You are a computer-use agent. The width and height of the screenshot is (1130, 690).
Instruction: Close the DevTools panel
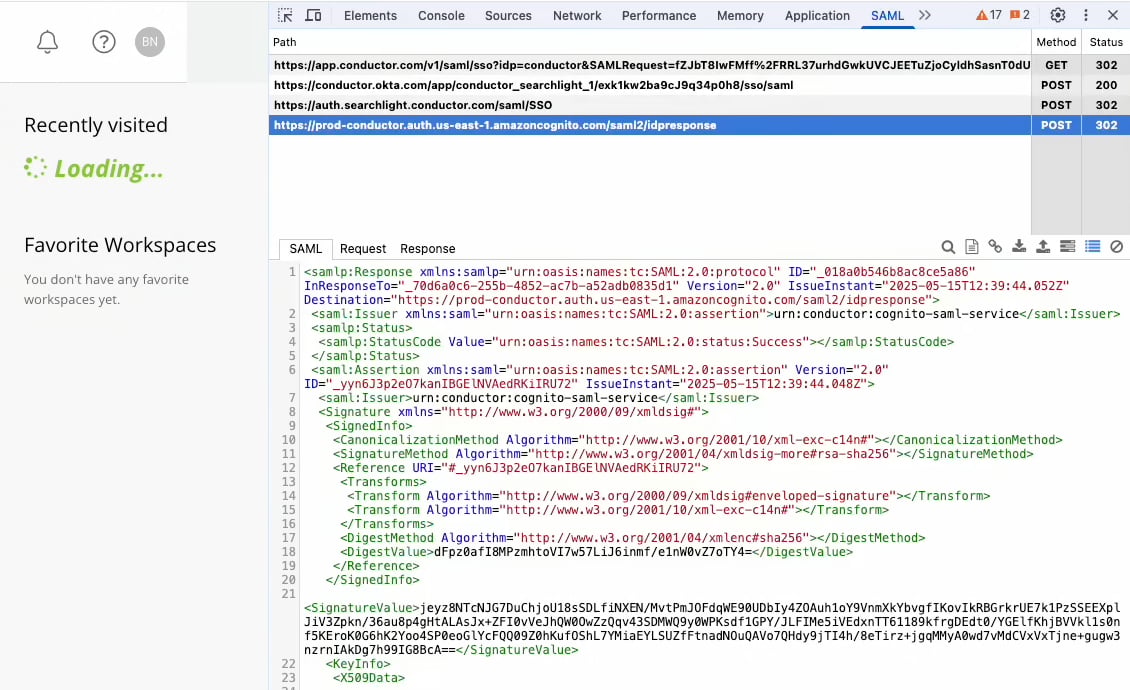pyautogui.click(x=1113, y=15)
